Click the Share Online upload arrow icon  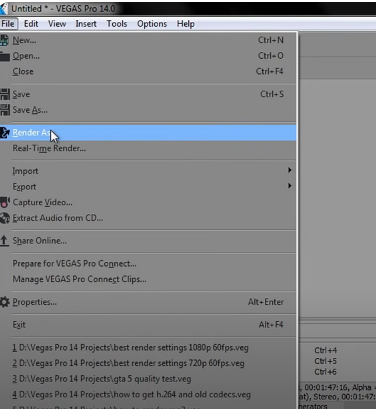[4, 241]
